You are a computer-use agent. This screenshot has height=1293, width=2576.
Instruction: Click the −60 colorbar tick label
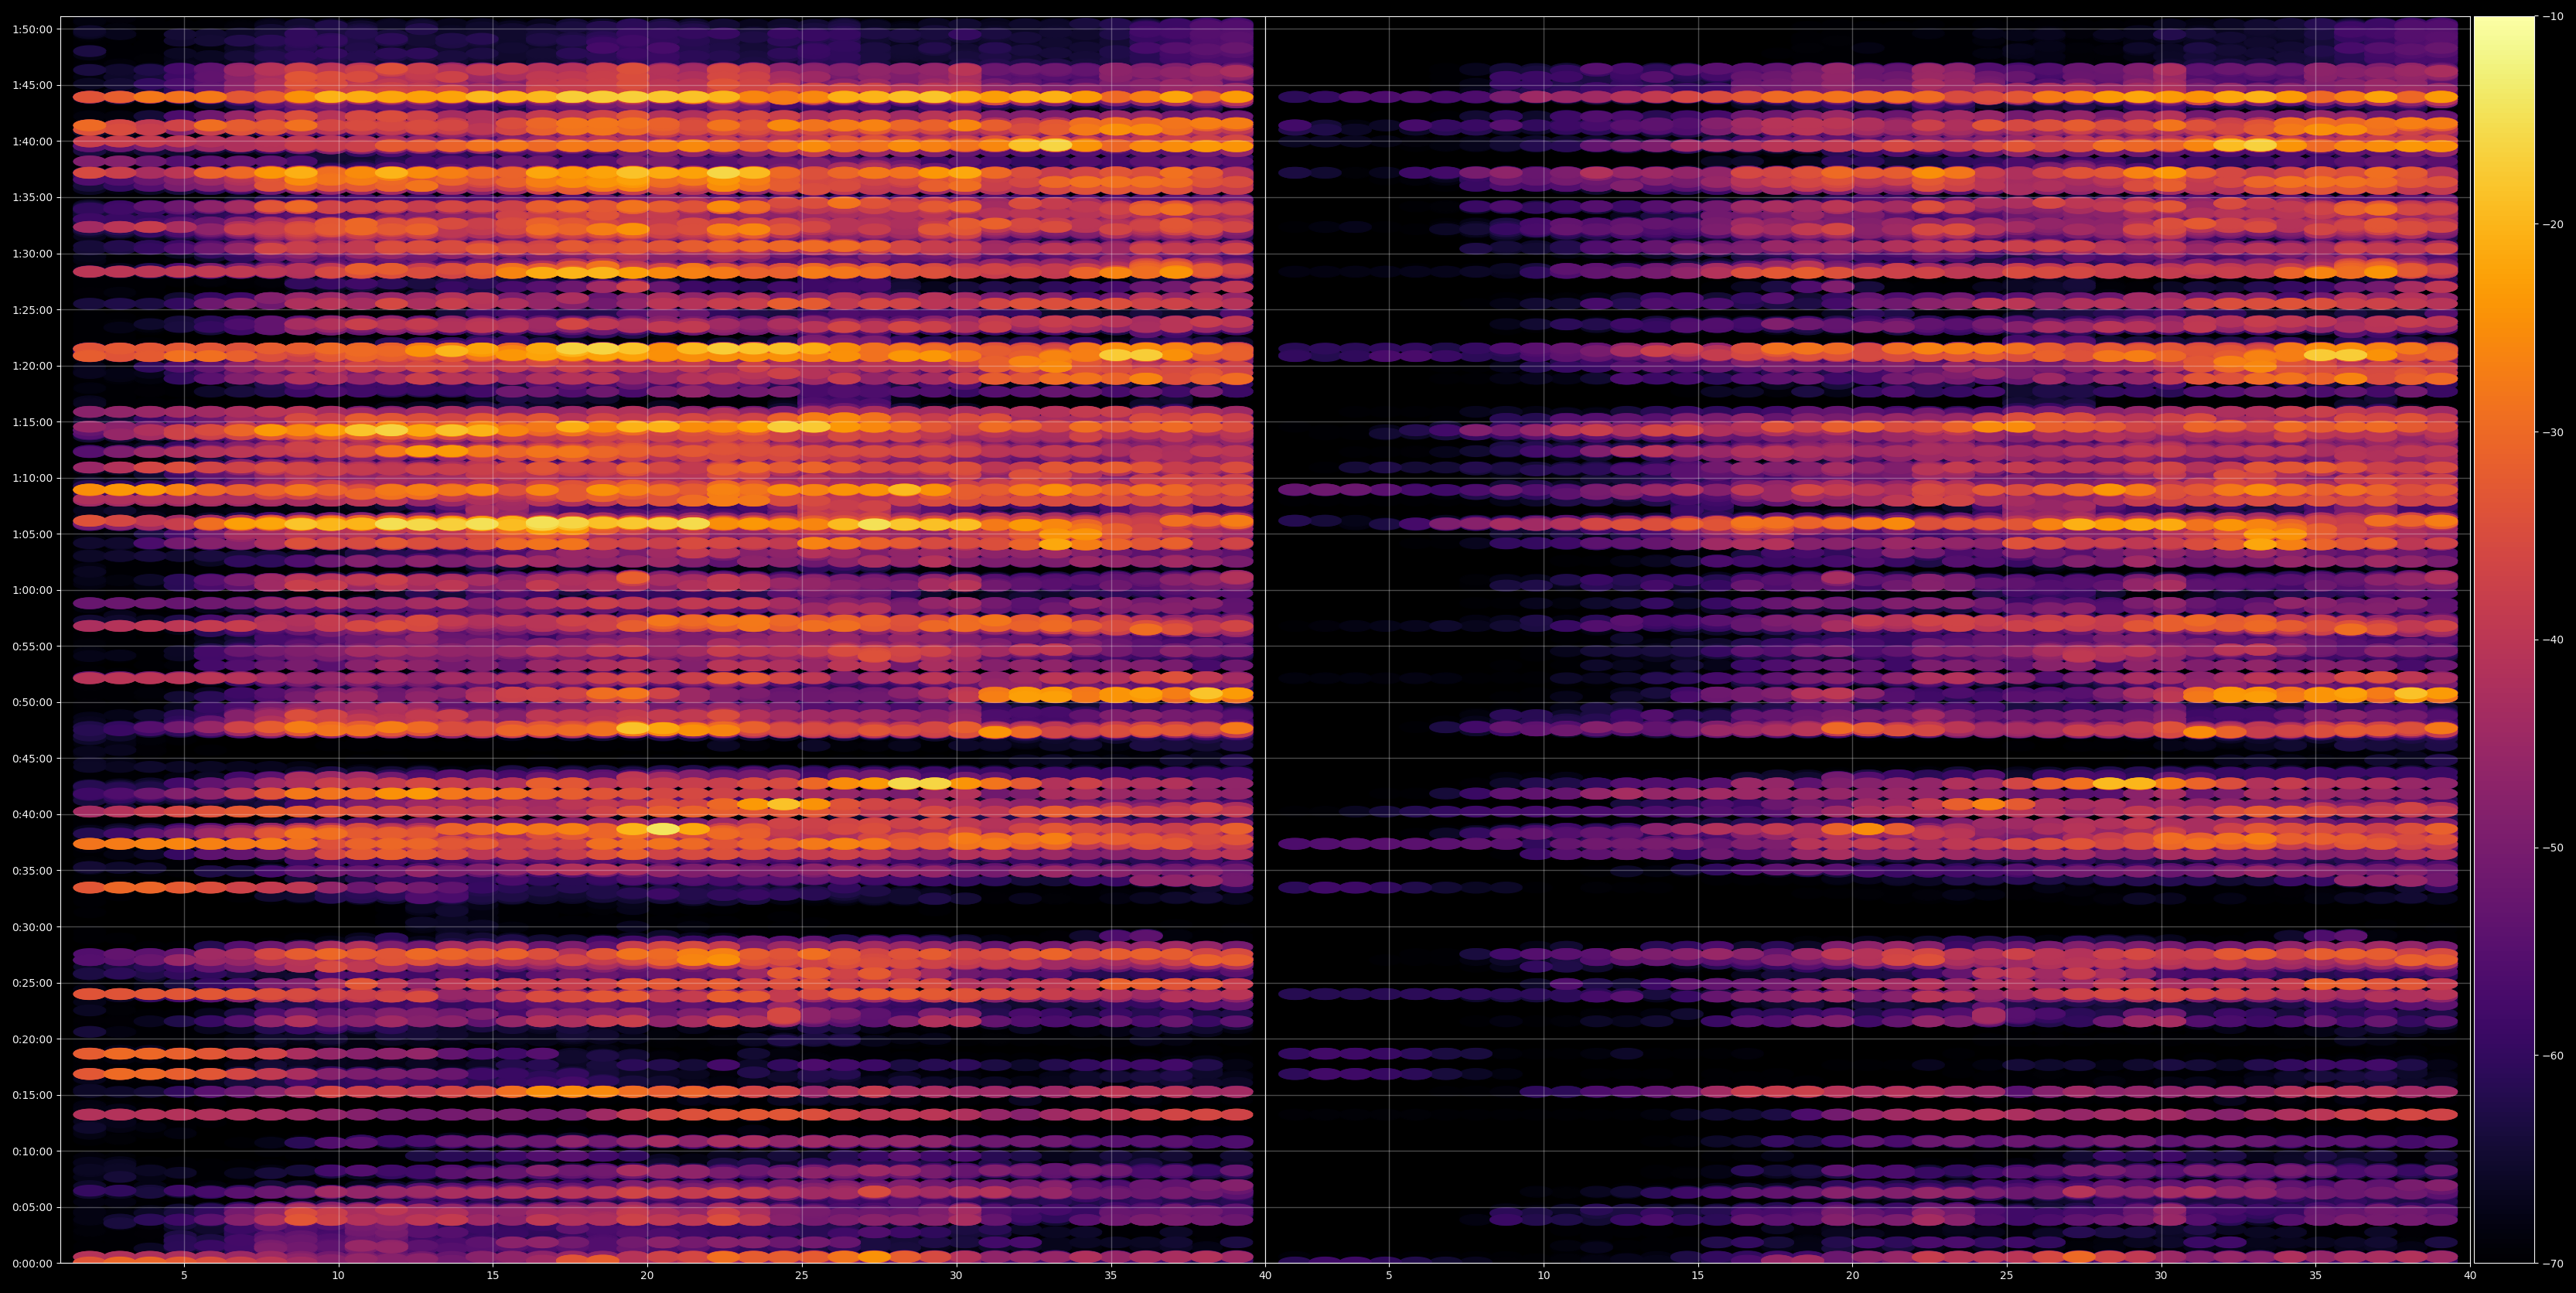pyautogui.click(x=2553, y=1055)
